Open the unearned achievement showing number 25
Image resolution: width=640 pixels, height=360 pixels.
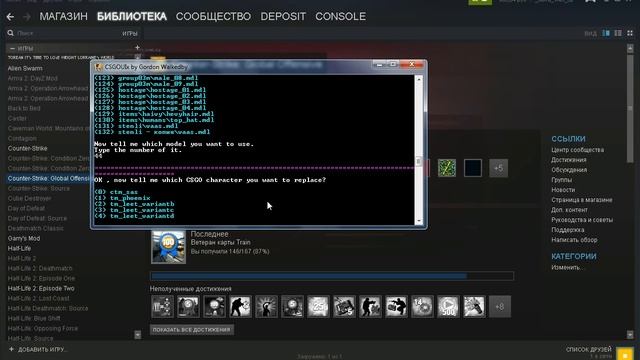pyautogui.click(x=318, y=307)
